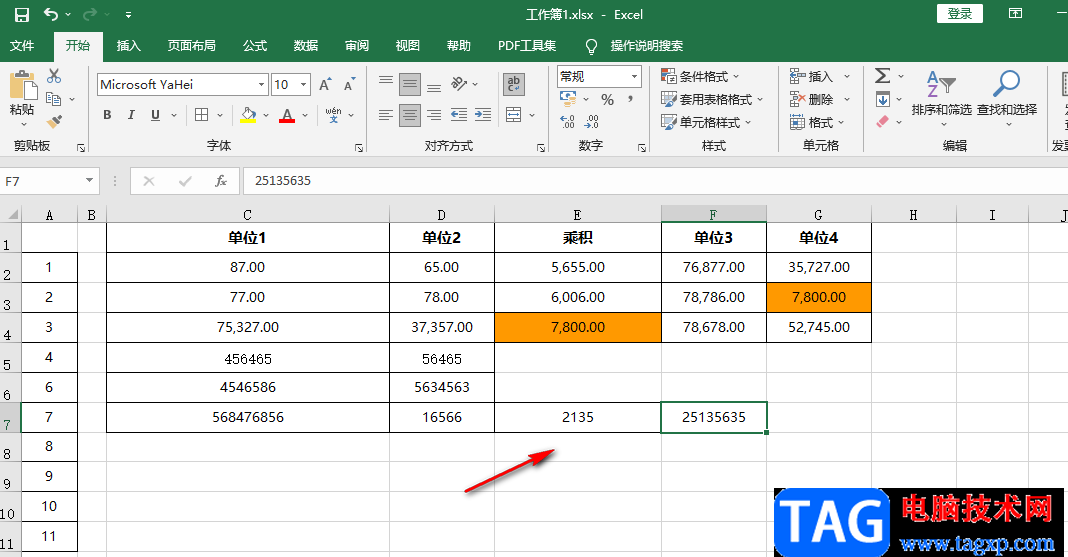This screenshot has height=557, width=1068.
Task: Toggle italic formatting
Action: pyautogui.click(x=131, y=115)
